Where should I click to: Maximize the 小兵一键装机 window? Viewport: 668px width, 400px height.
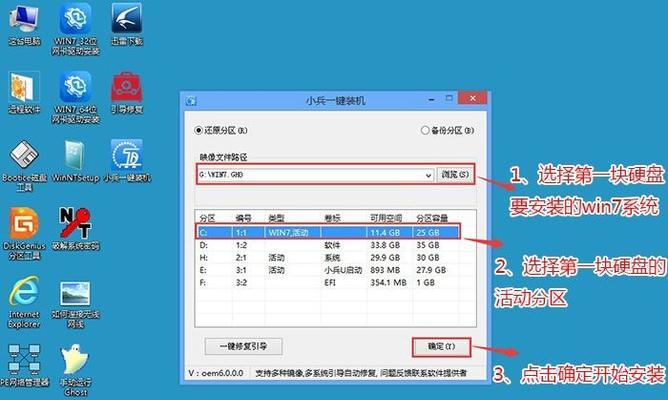click(x=449, y=98)
